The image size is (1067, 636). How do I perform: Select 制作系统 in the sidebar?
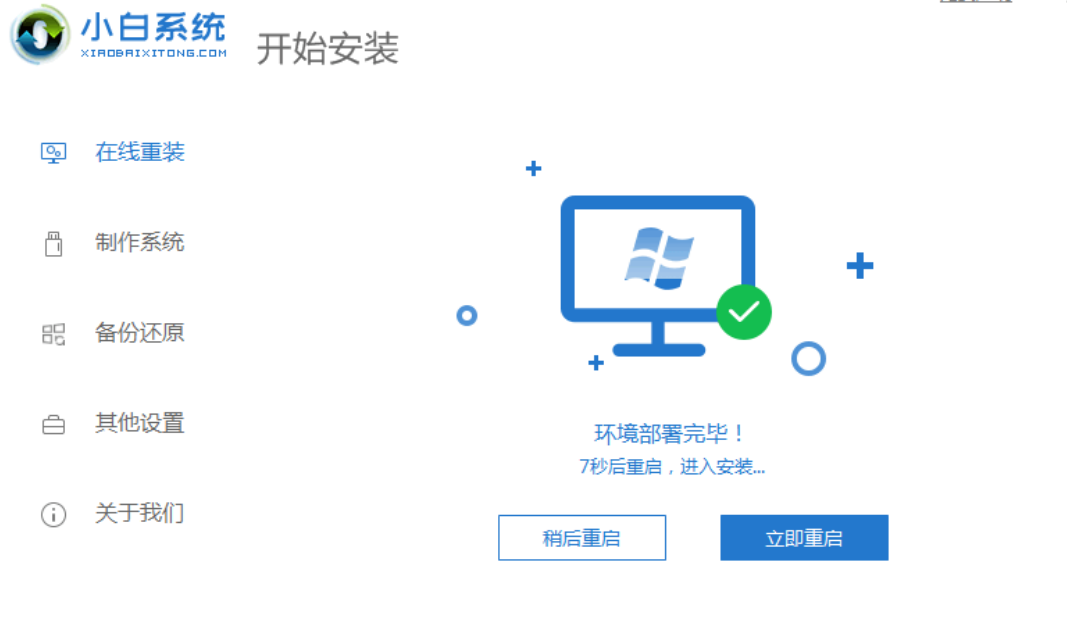pyautogui.click(x=139, y=242)
